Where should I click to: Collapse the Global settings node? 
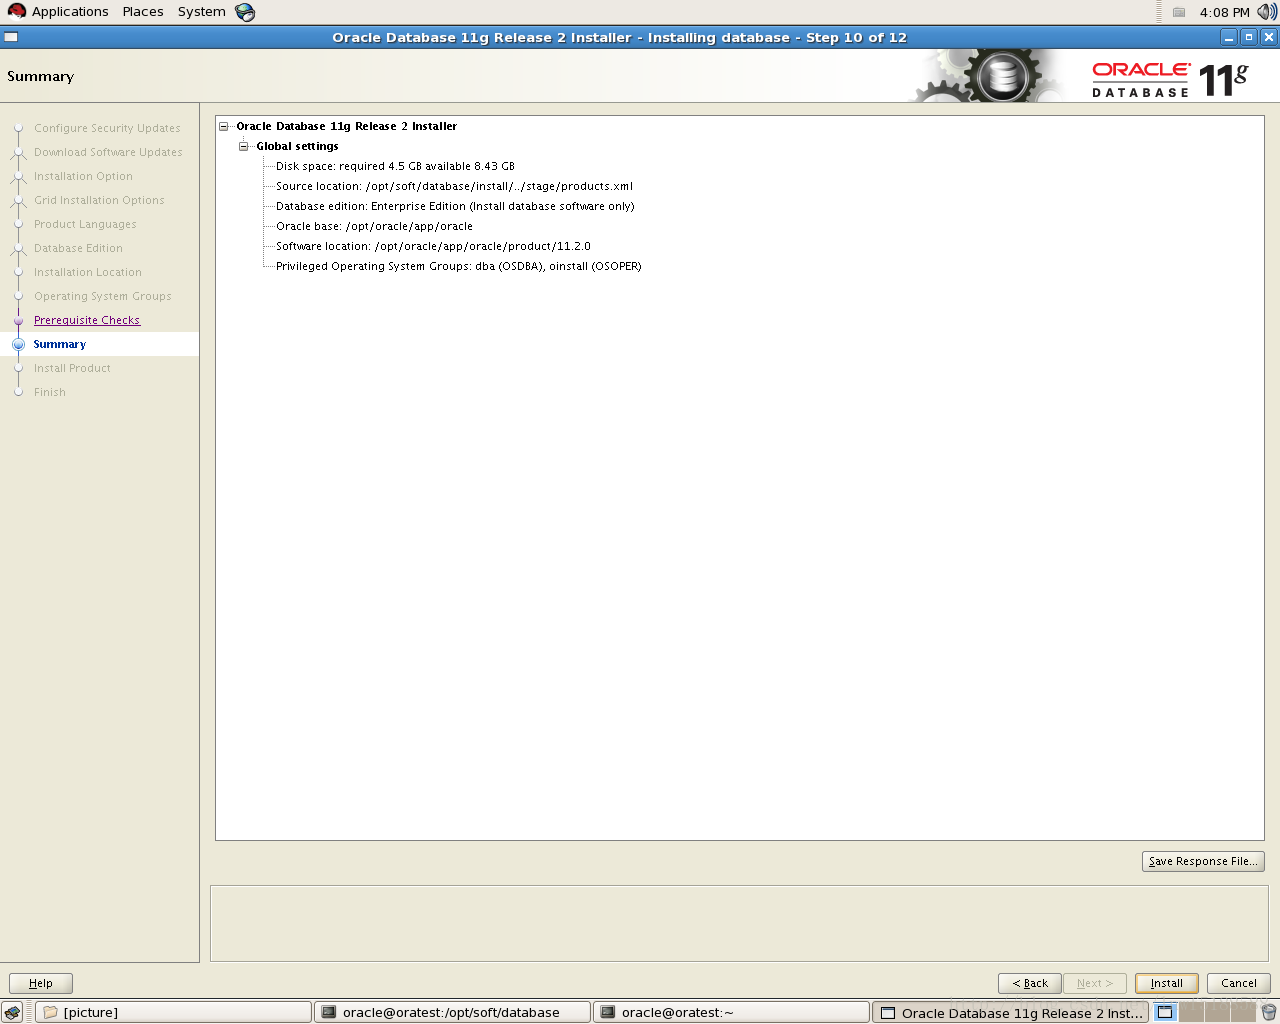(x=244, y=147)
